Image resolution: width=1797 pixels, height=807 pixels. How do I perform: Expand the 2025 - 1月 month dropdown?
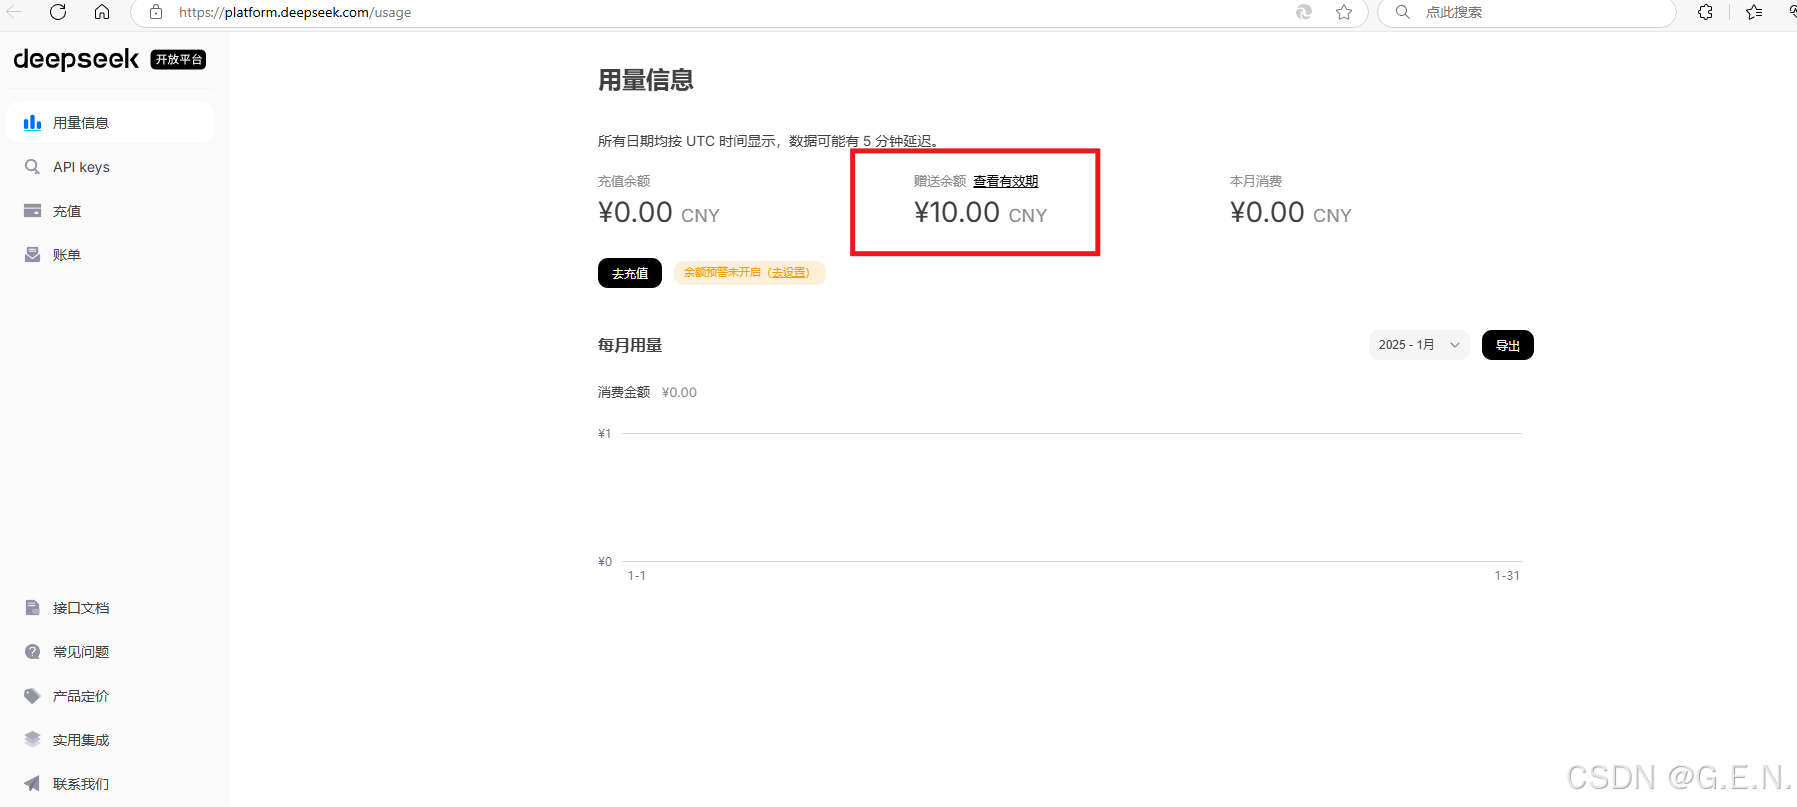click(x=1418, y=345)
